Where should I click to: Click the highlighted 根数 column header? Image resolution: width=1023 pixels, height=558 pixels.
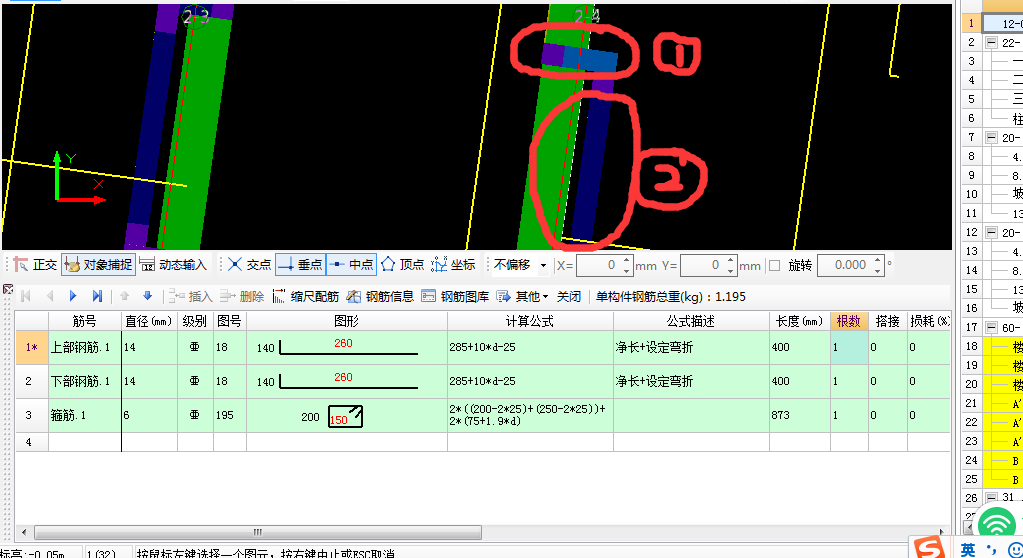[849, 321]
